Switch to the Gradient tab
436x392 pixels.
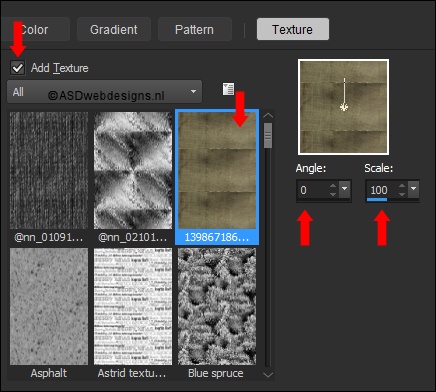[x=114, y=29]
